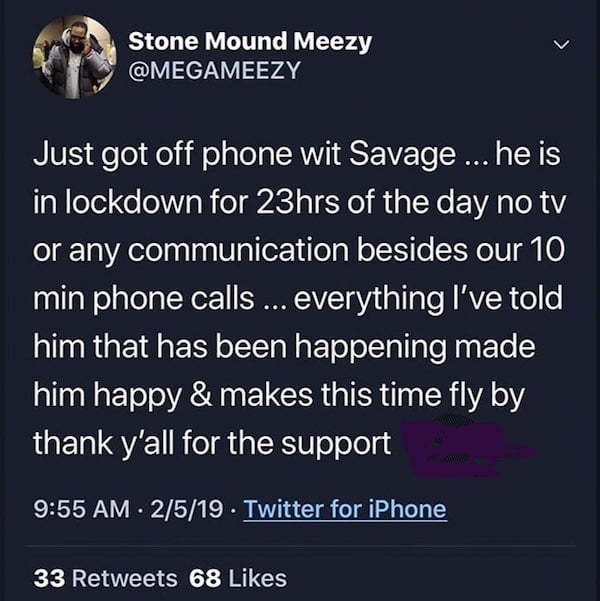
Task: Select the 2/5/19 date
Action: tap(186, 509)
